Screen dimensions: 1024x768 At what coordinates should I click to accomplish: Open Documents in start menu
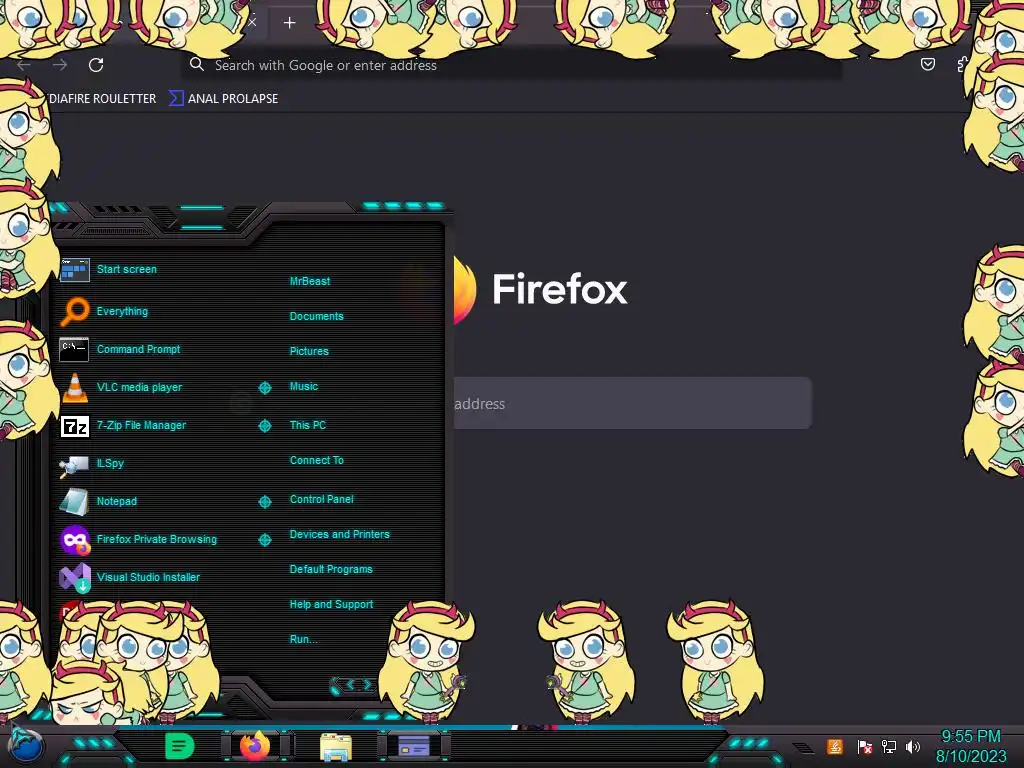(316, 316)
